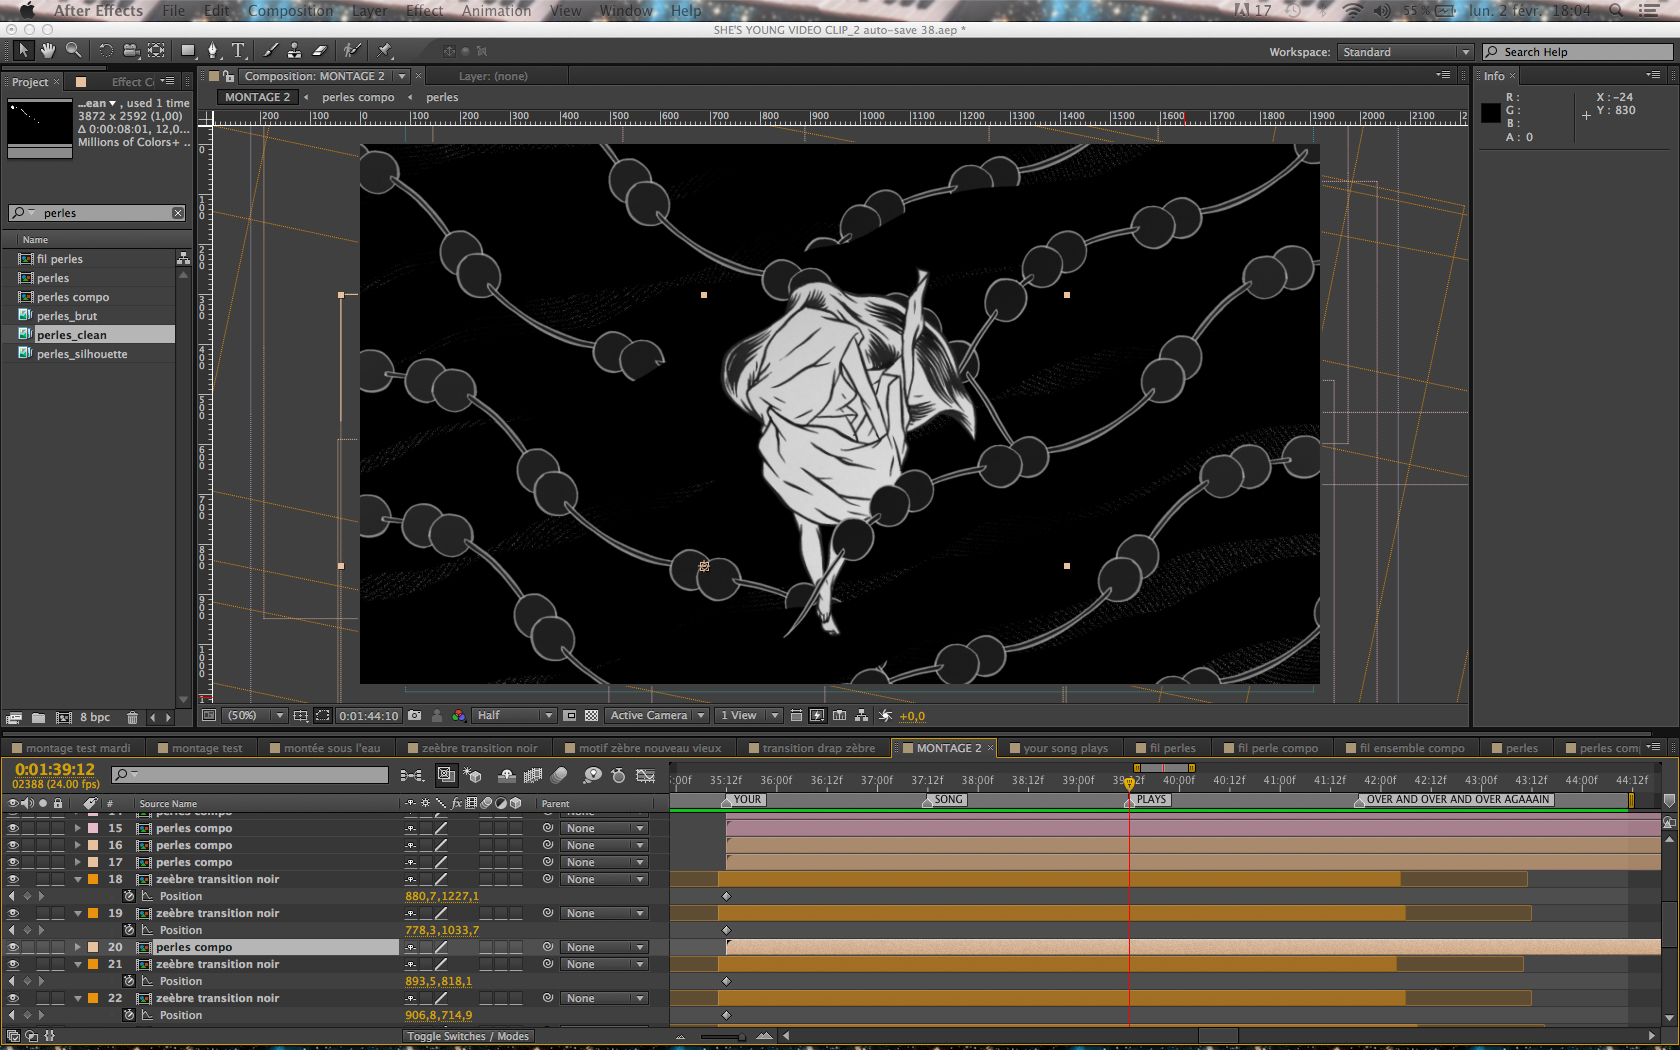This screenshot has width=1680, height=1050.
Task: Select the Brush tool
Action: click(x=270, y=50)
